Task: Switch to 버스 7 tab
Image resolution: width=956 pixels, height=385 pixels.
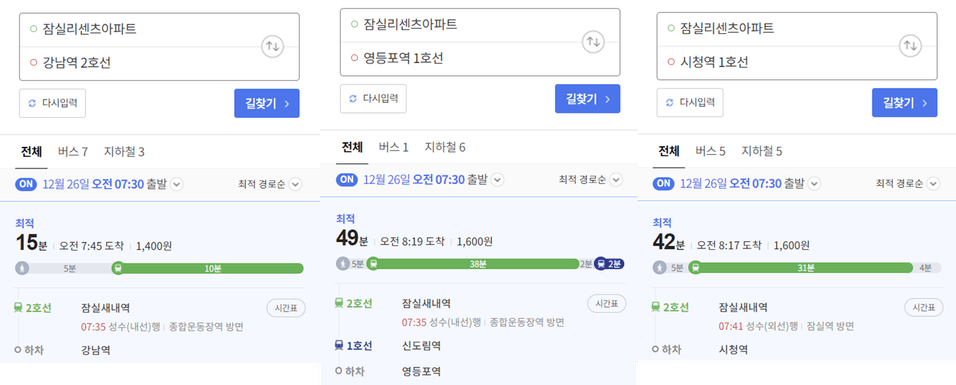Action: pos(73,151)
